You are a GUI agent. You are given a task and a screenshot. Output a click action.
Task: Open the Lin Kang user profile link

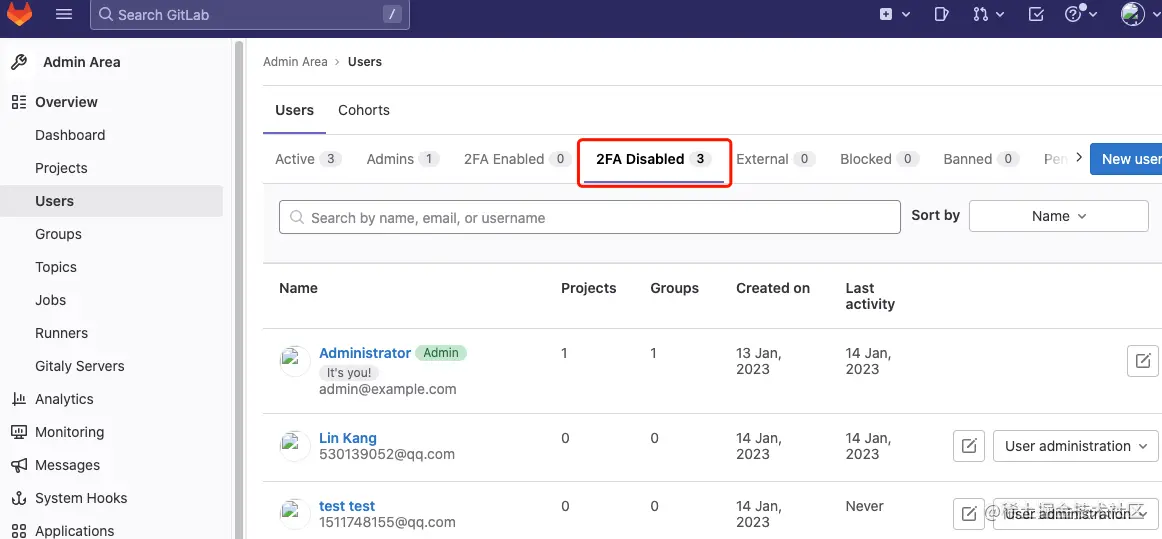click(348, 438)
